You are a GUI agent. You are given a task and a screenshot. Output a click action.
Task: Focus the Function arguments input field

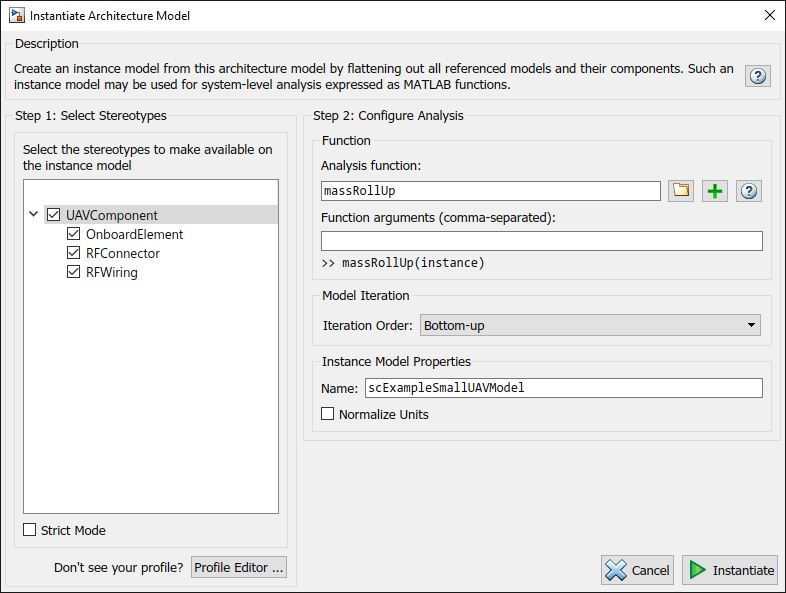(541, 241)
